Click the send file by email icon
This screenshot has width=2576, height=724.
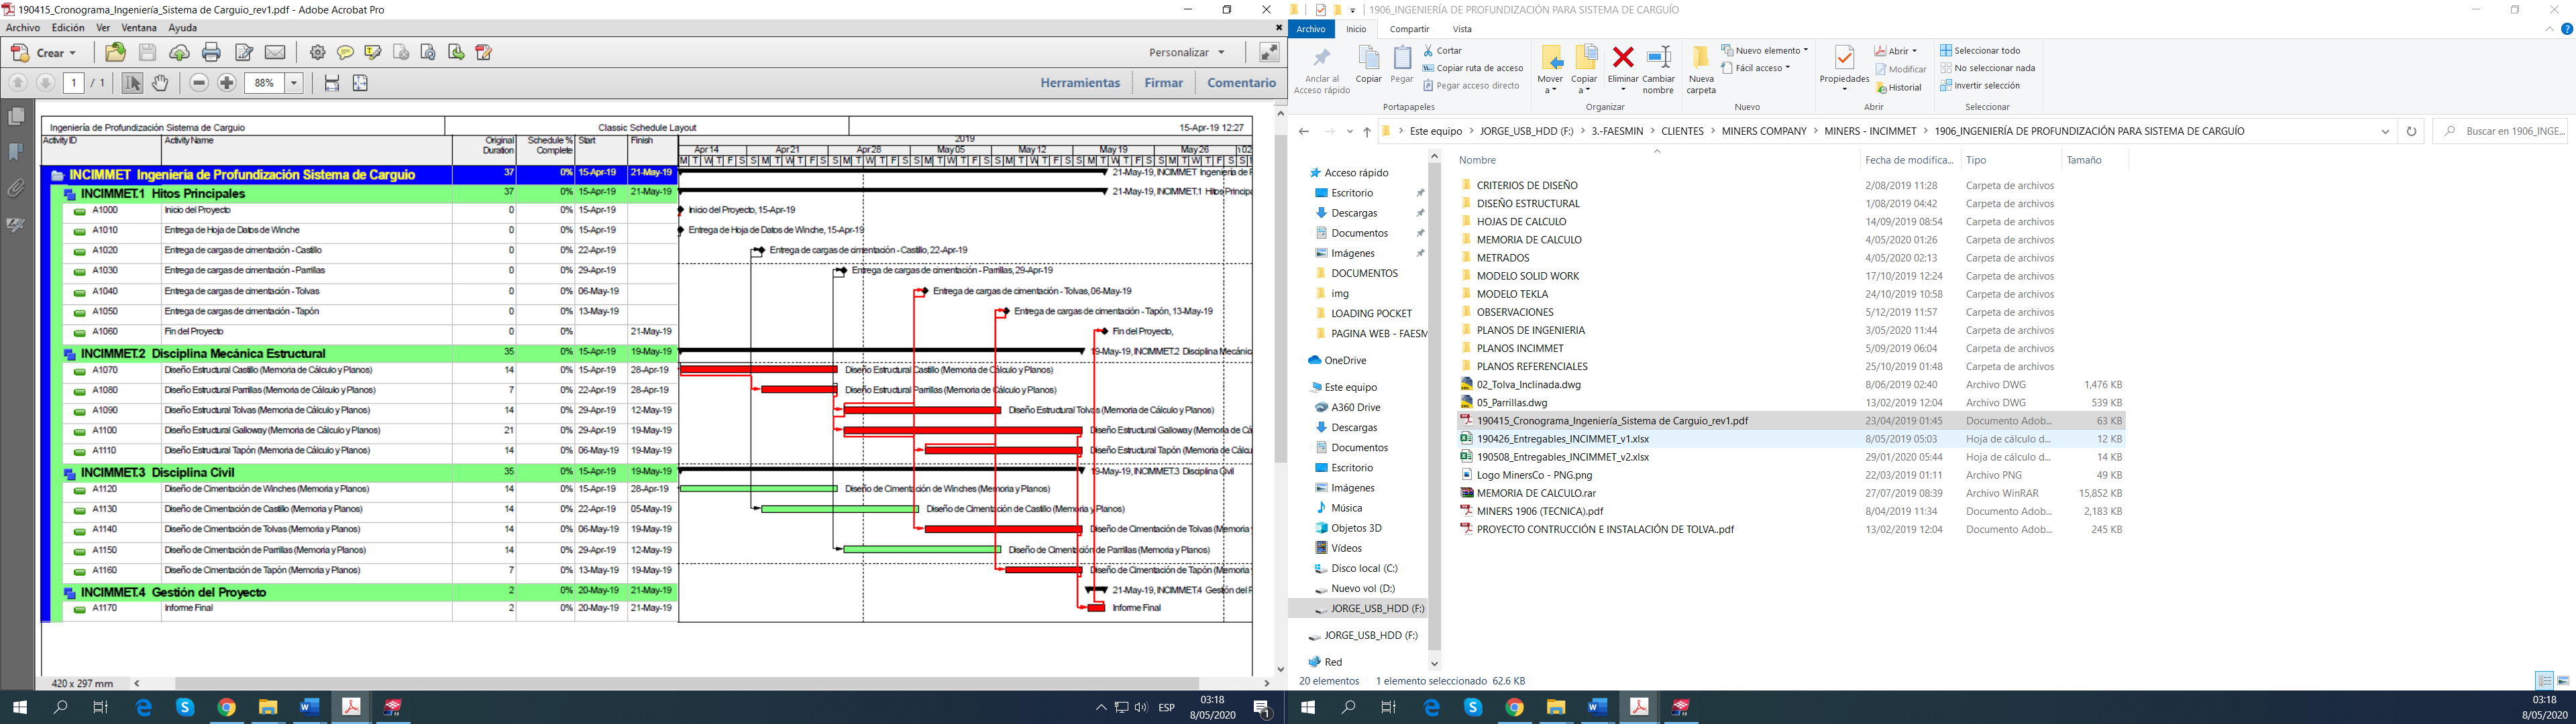coord(275,53)
